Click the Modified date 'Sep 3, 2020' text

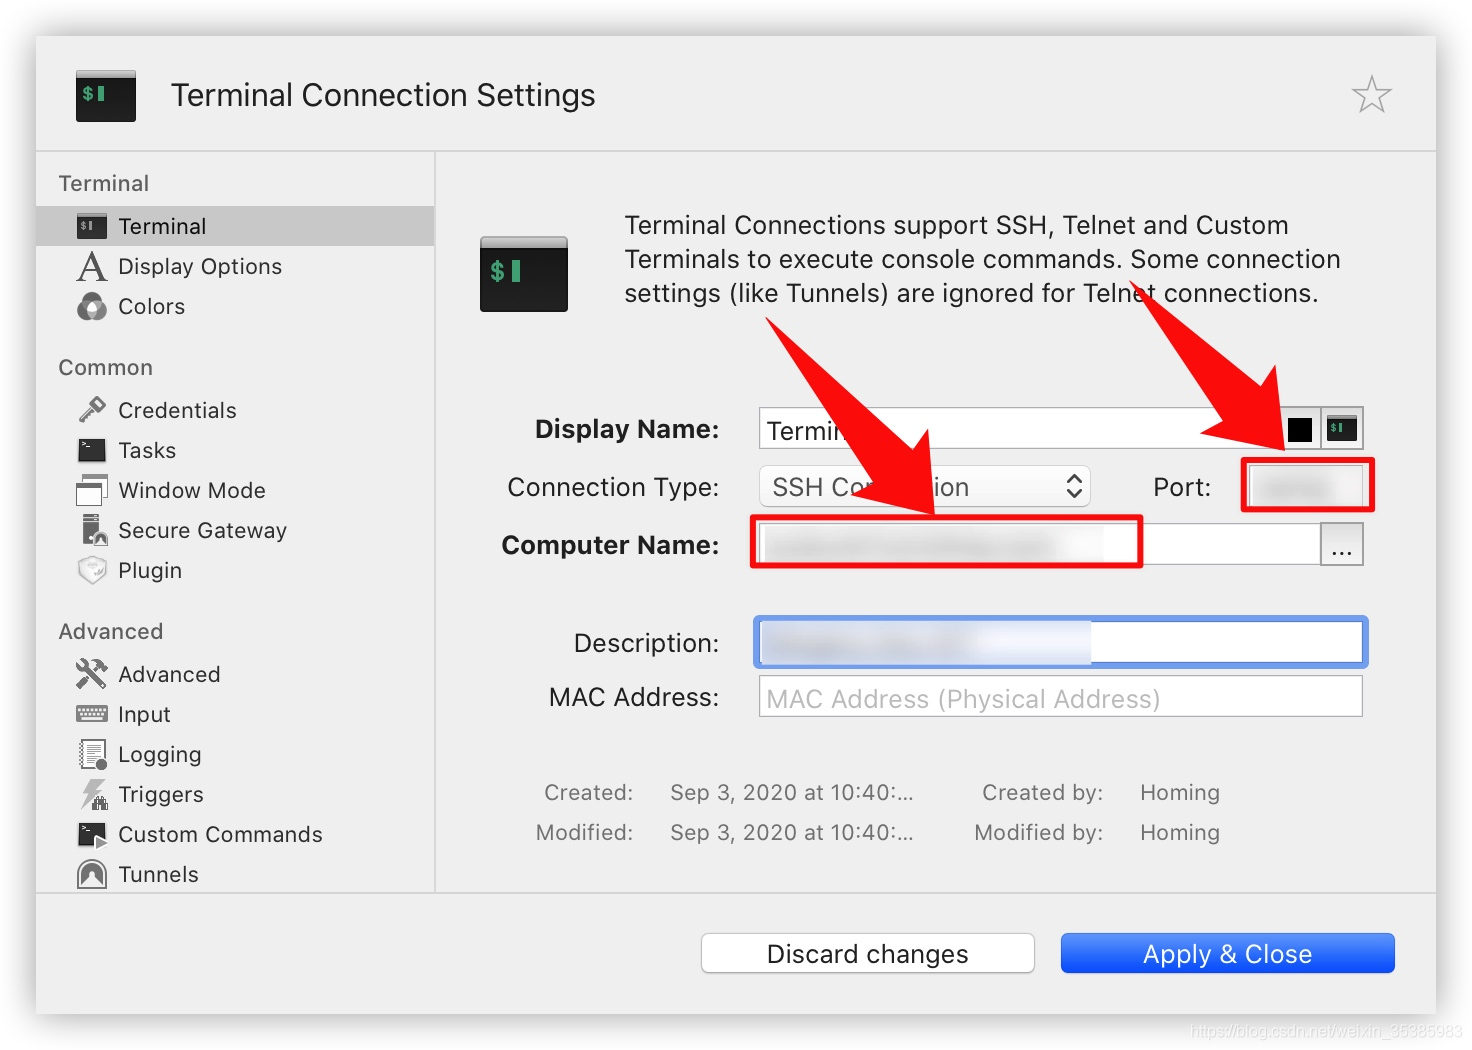click(x=791, y=832)
